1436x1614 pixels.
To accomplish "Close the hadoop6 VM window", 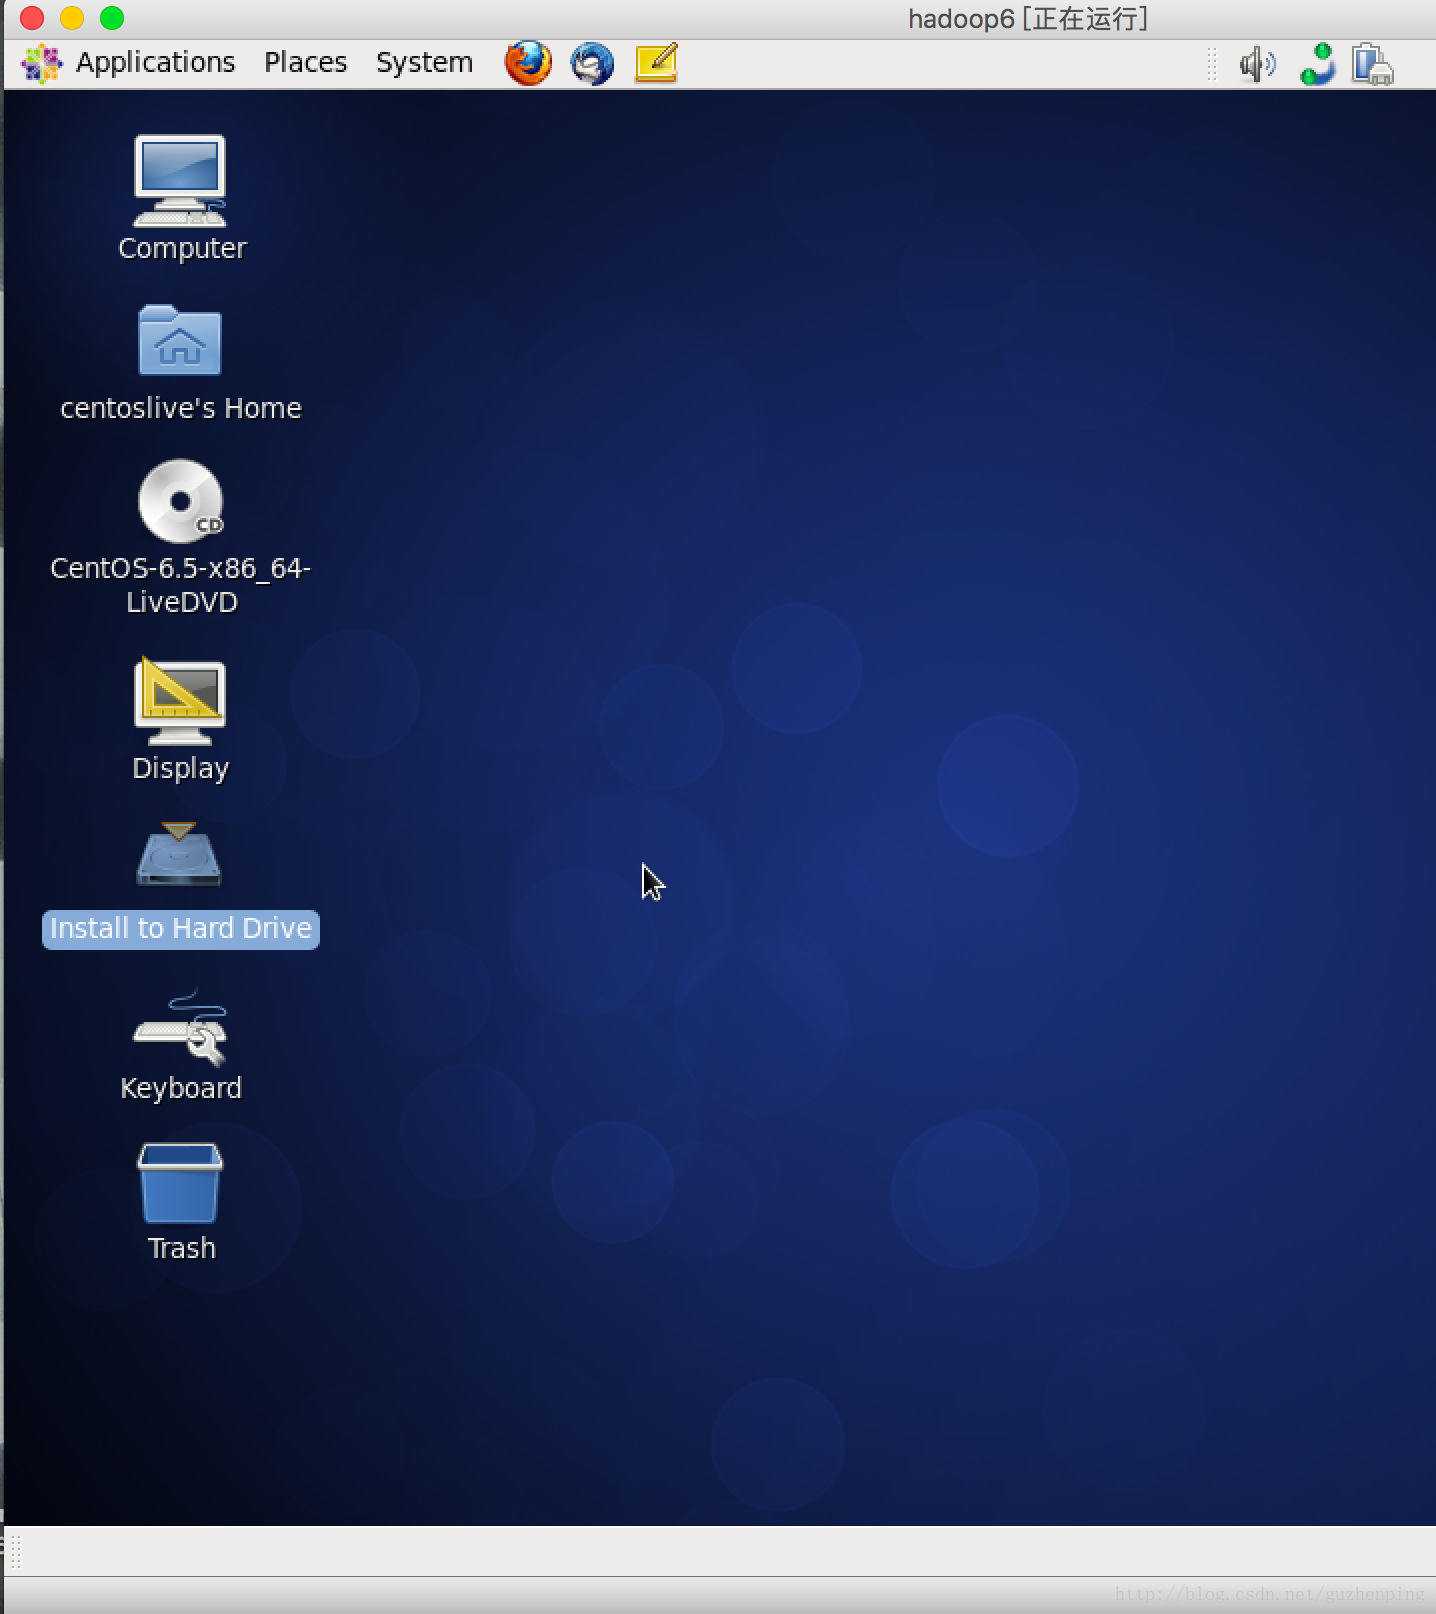I will 32,18.
